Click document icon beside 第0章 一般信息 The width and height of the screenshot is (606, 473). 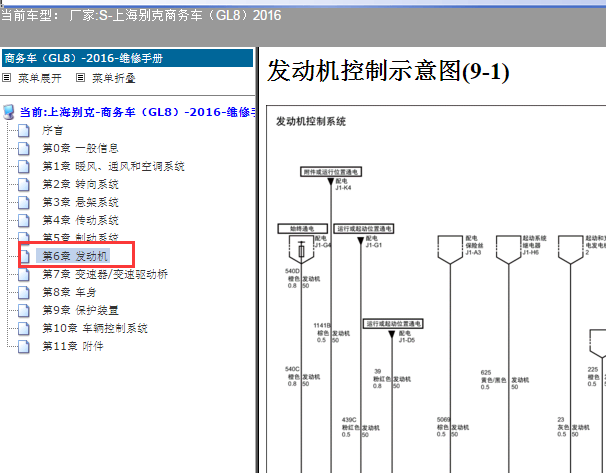tap(24, 148)
